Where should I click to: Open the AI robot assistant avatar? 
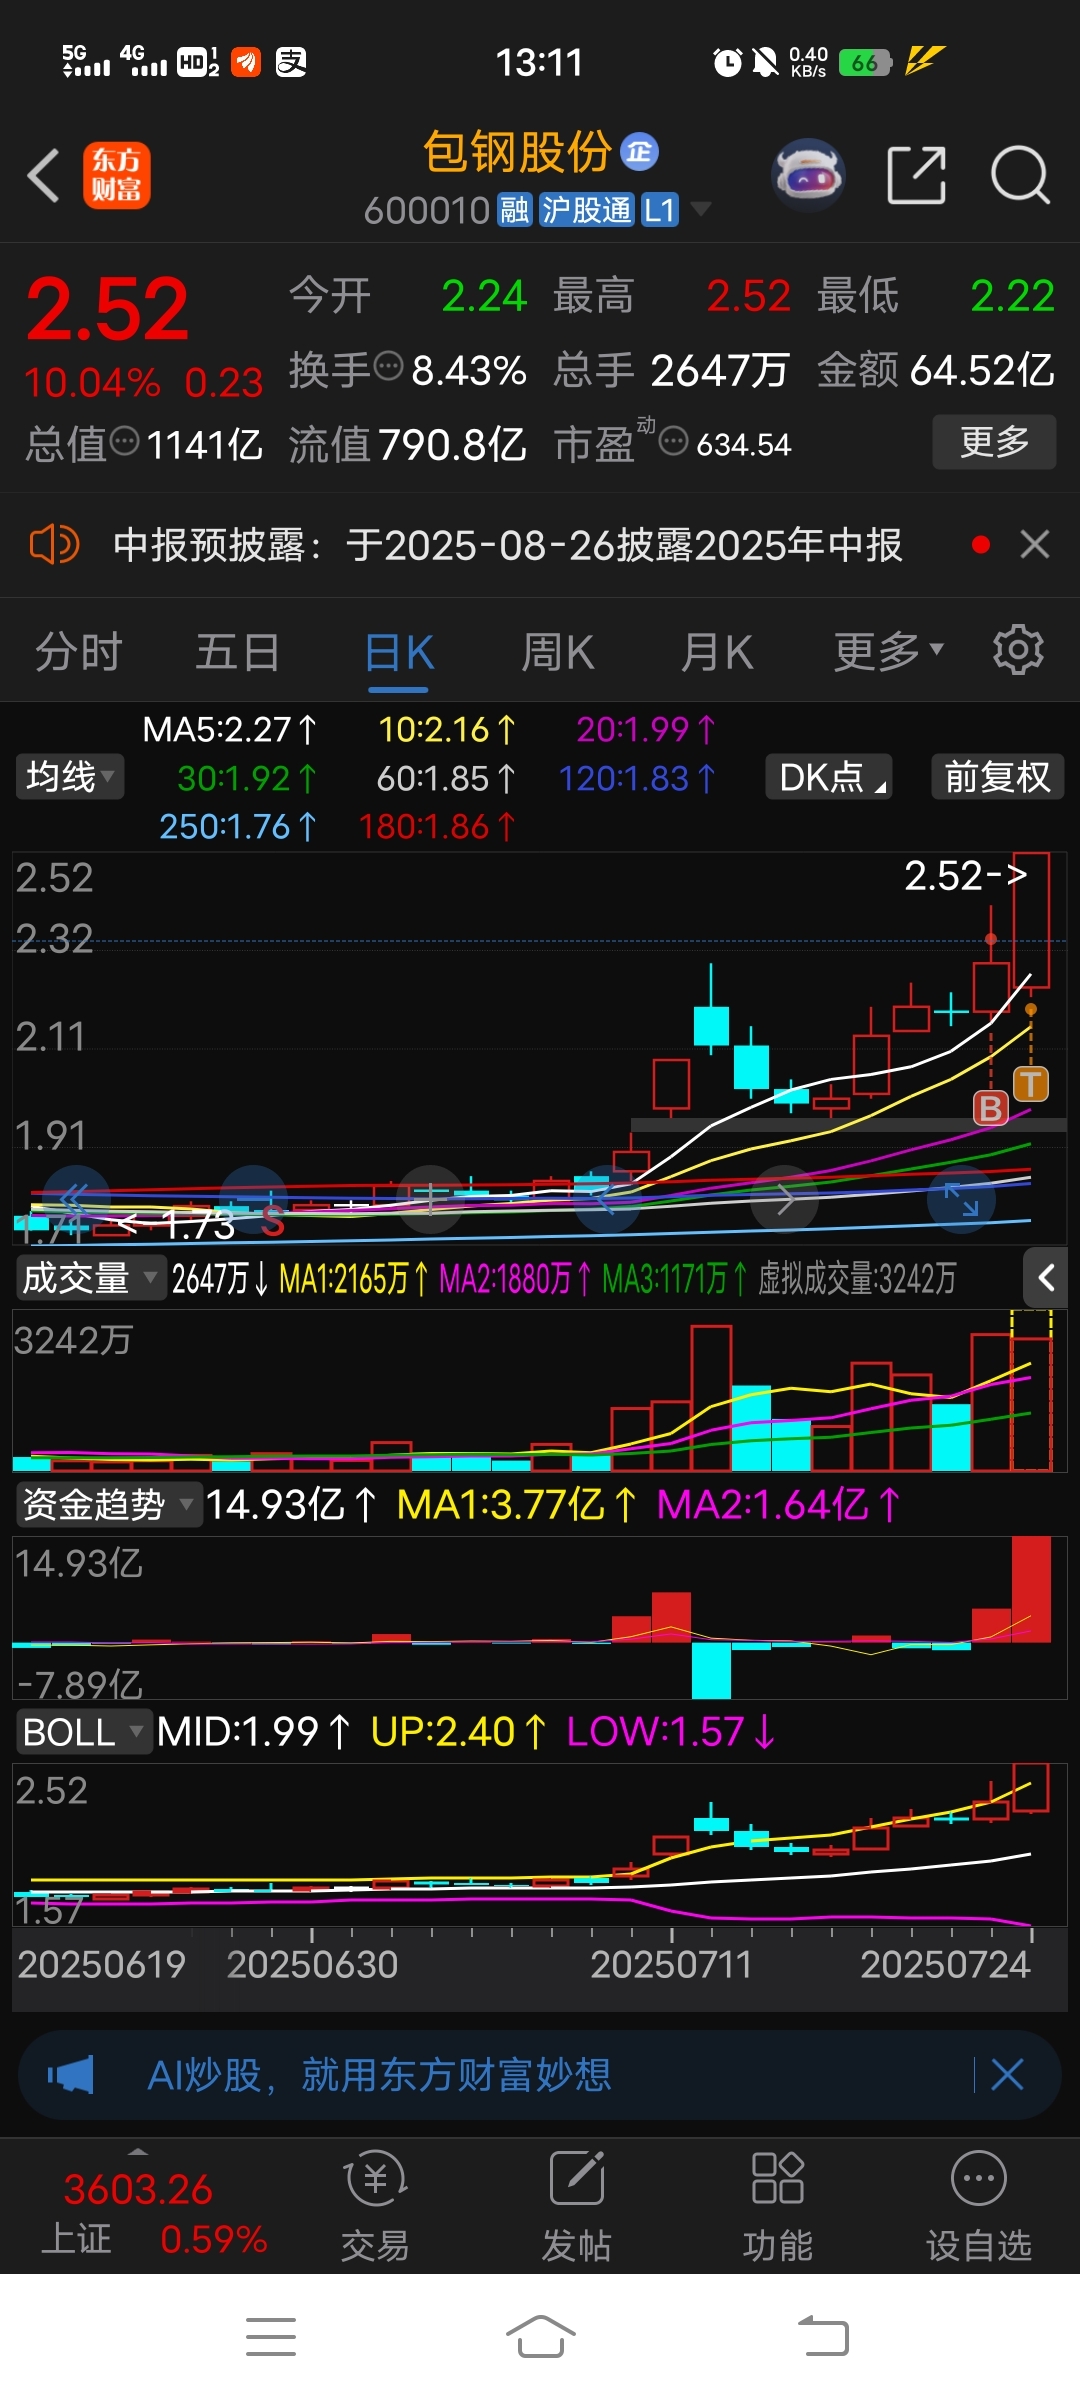pos(809,175)
